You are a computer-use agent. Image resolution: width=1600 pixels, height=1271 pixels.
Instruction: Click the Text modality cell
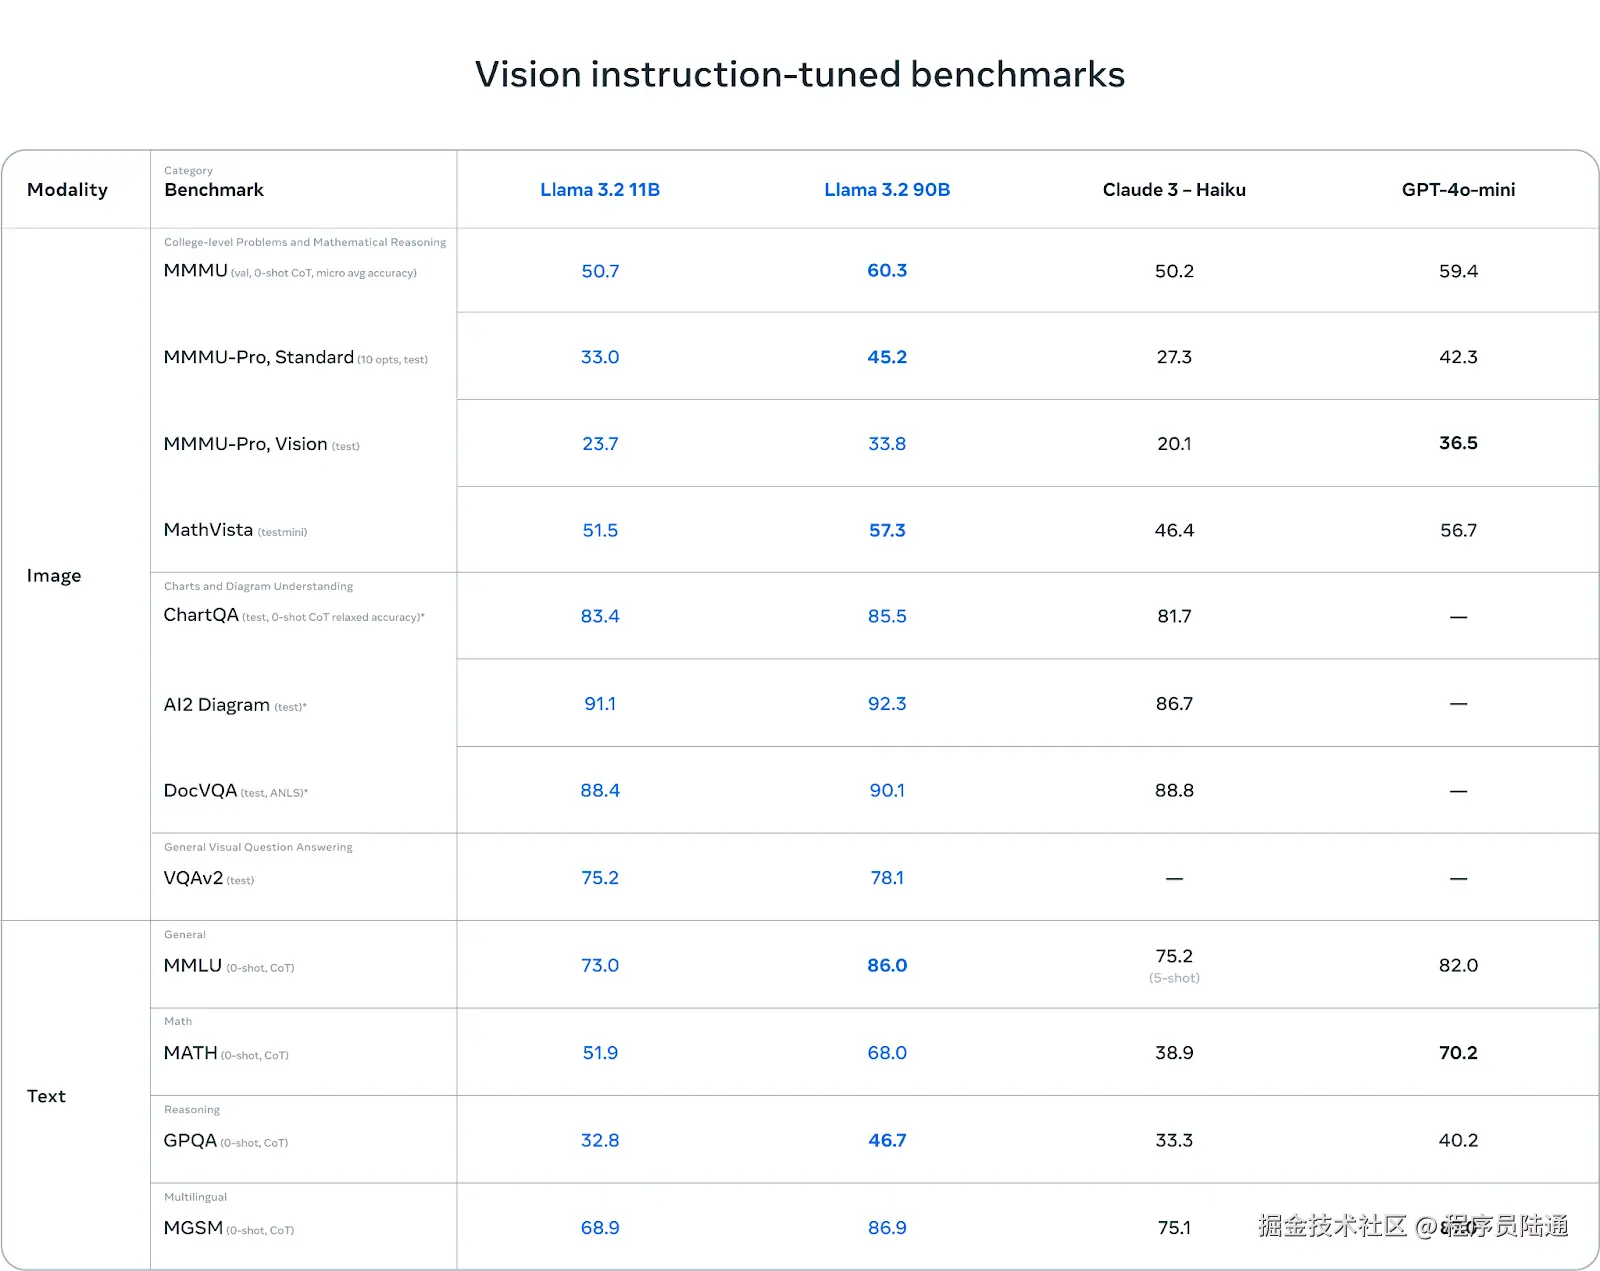coord(46,1096)
